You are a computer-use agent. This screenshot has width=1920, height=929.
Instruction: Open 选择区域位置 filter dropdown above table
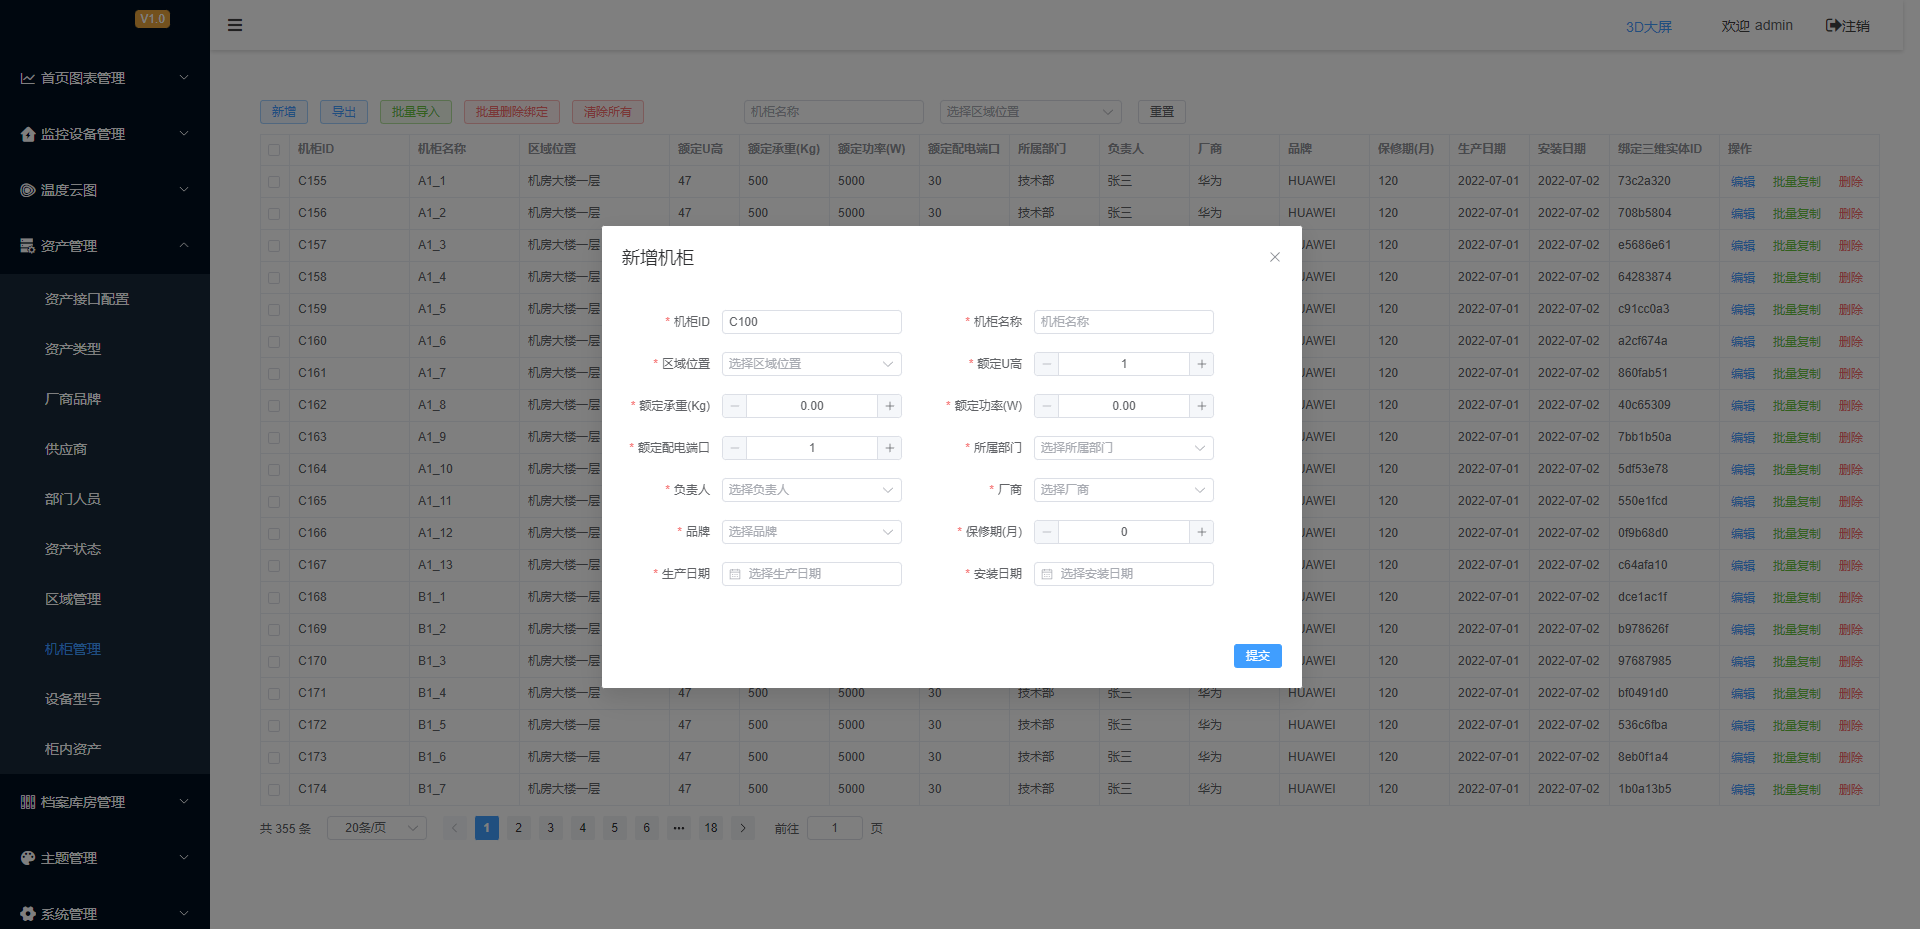pyautogui.click(x=1031, y=112)
